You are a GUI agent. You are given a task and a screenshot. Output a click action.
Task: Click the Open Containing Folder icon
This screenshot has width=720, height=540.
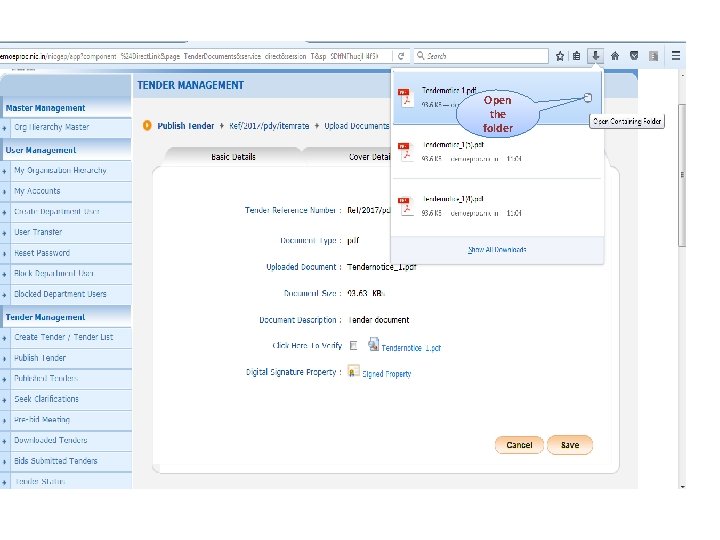[x=588, y=97]
